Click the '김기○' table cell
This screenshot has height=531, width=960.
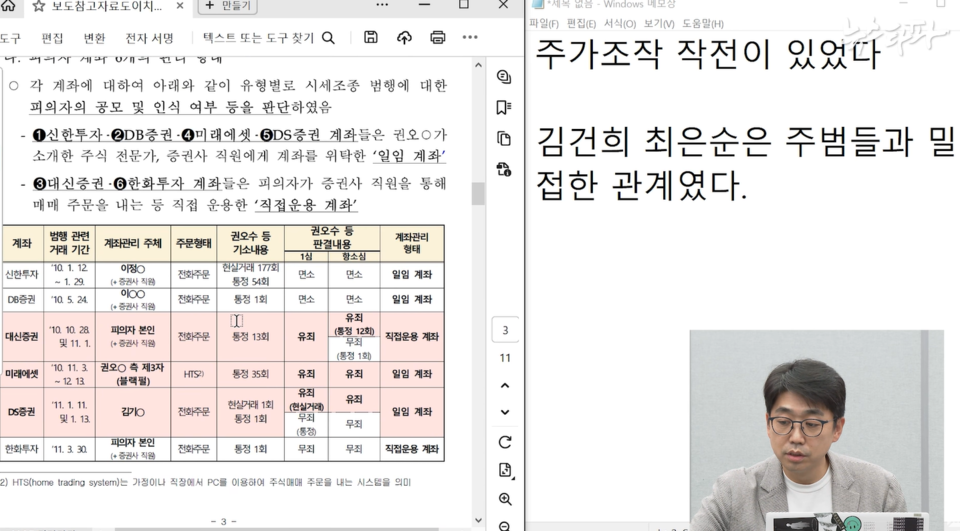(x=133, y=412)
